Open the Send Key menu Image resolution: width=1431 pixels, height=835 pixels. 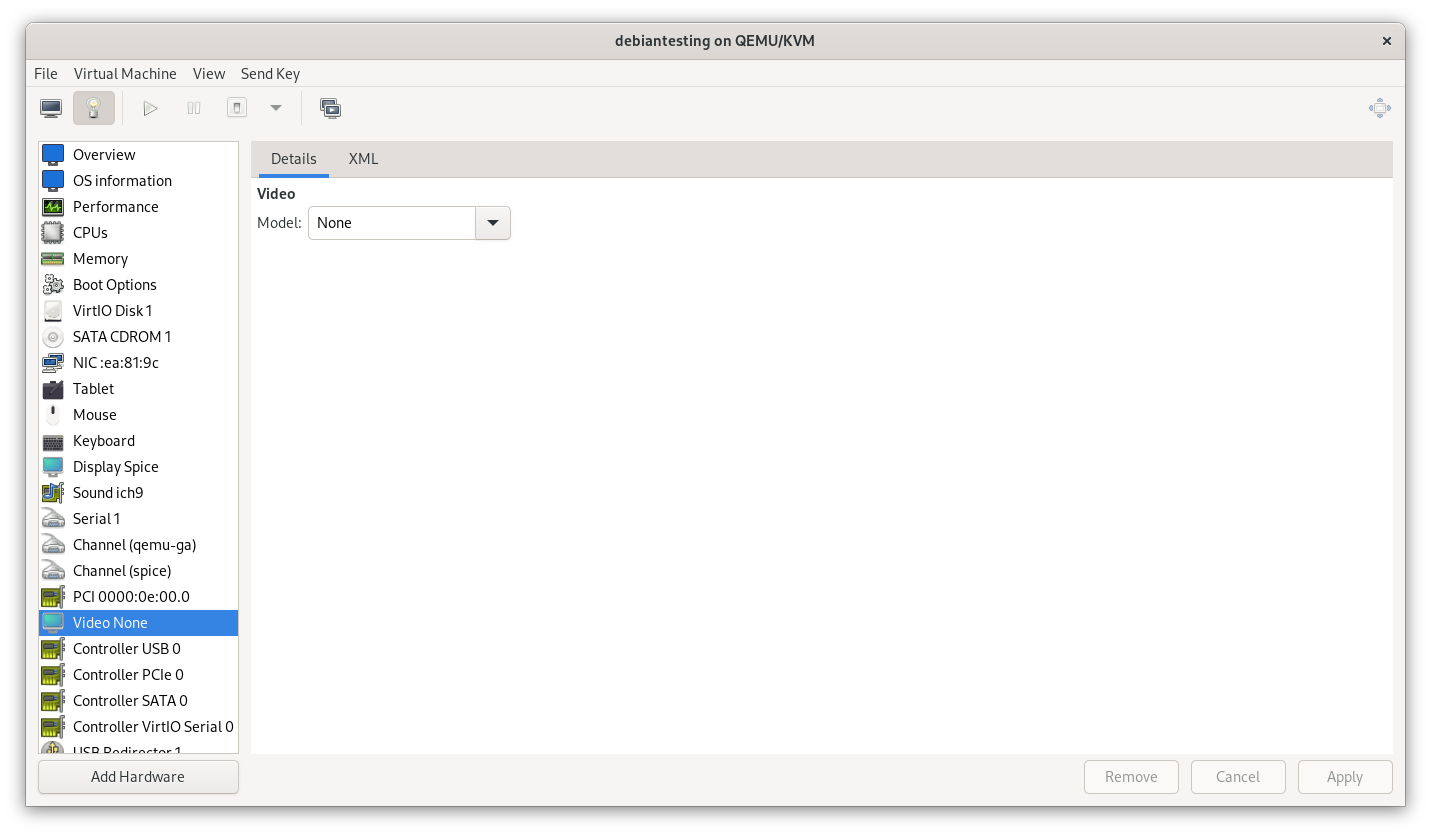[x=270, y=74]
